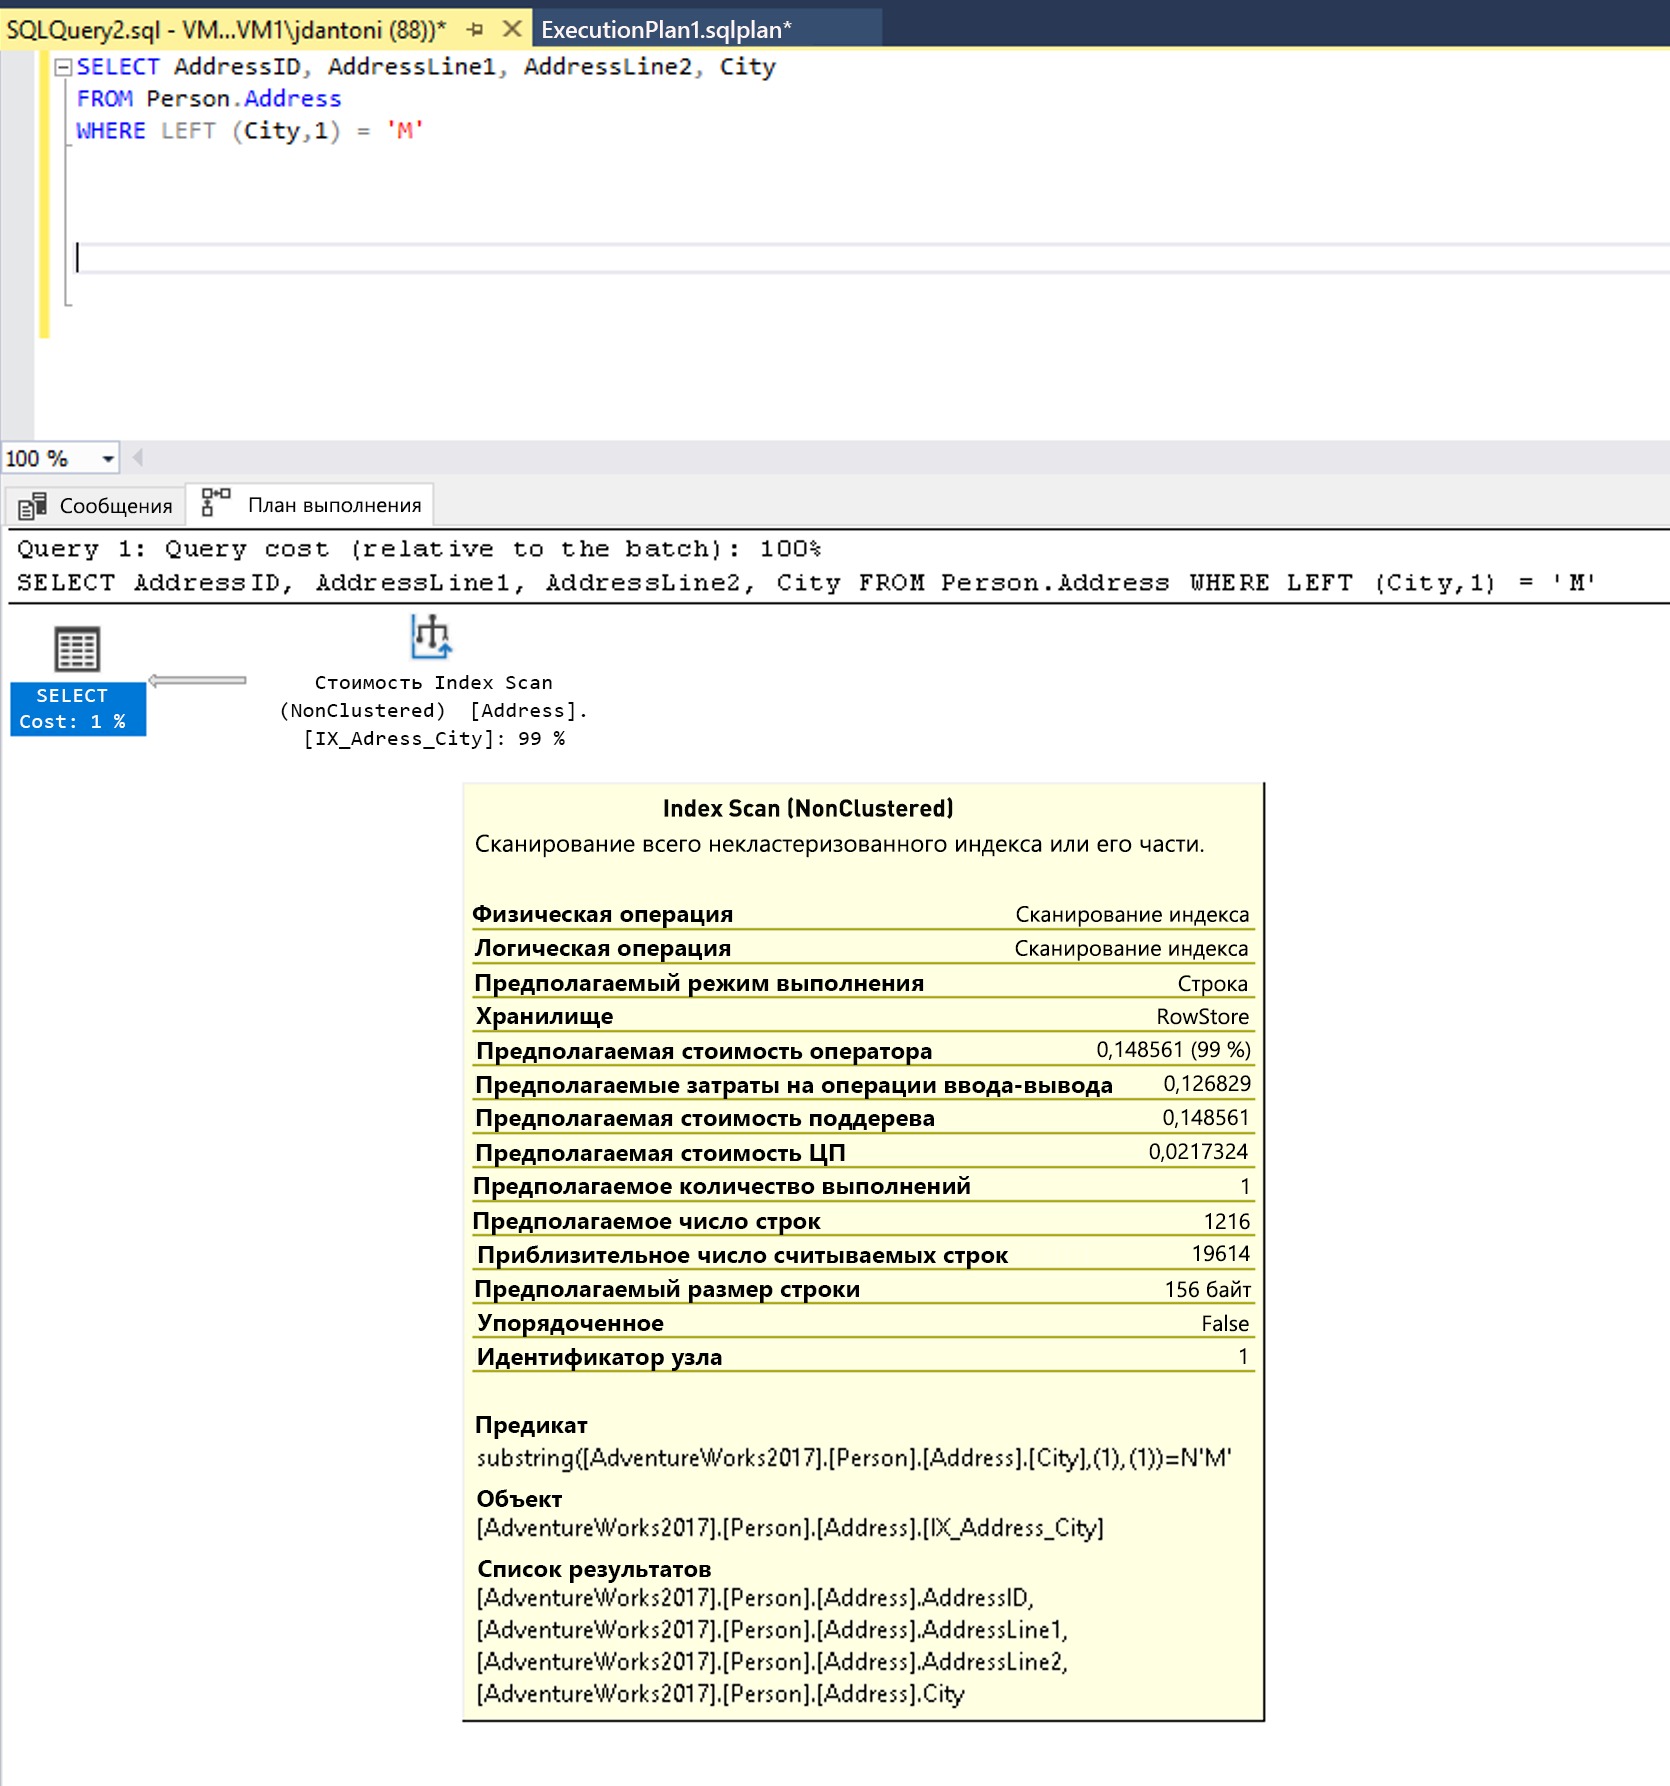Image resolution: width=1670 pixels, height=1786 pixels.
Task: Click the SELECT AddressID line in the editor
Action: point(426,67)
